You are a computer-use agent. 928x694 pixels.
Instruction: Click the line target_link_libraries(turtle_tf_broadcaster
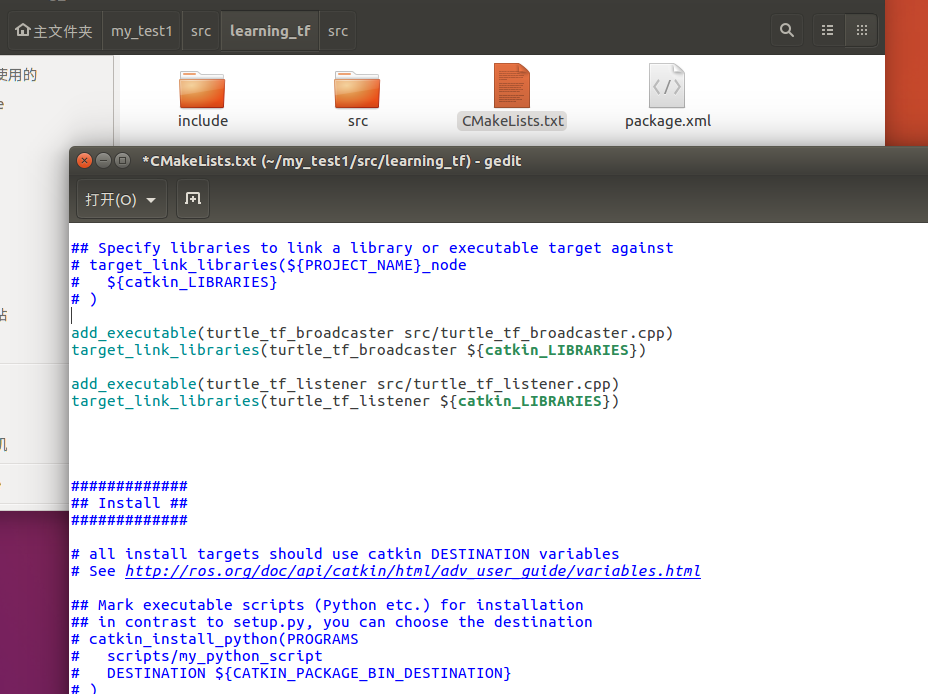click(x=359, y=350)
